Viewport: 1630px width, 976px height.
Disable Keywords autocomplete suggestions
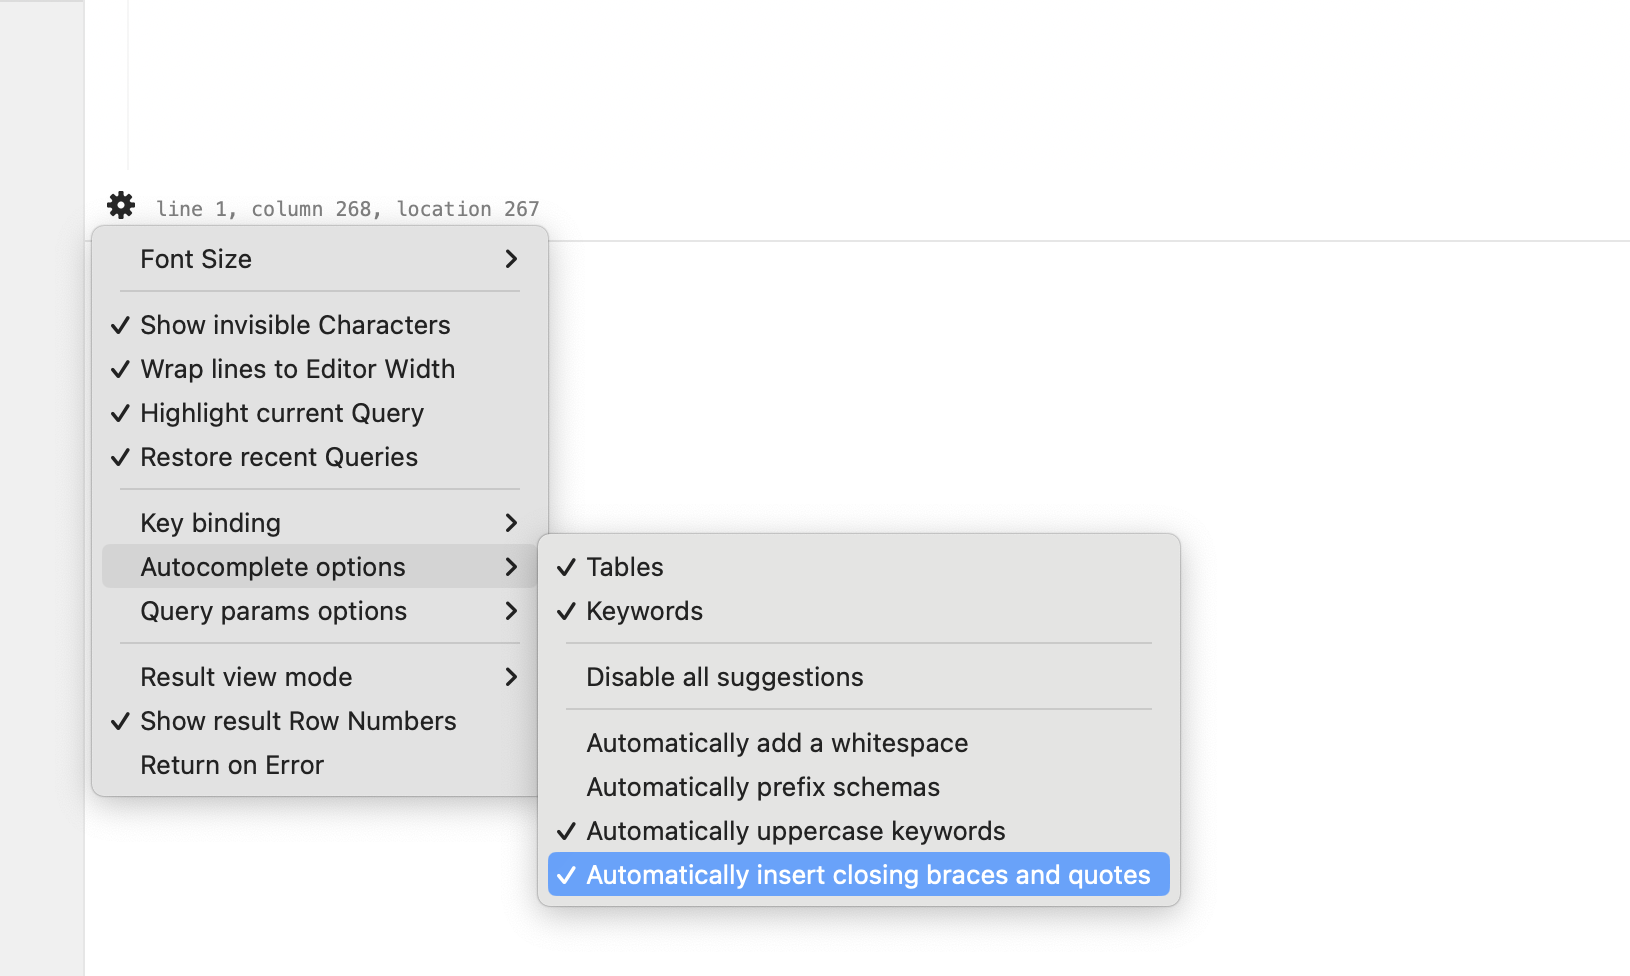point(644,610)
